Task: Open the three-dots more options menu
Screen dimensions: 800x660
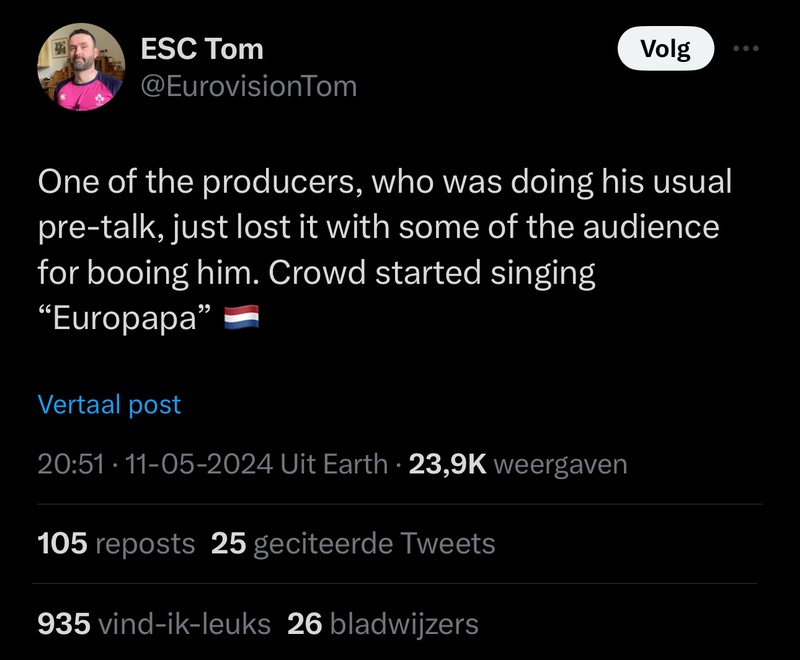Action: pos(746,48)
